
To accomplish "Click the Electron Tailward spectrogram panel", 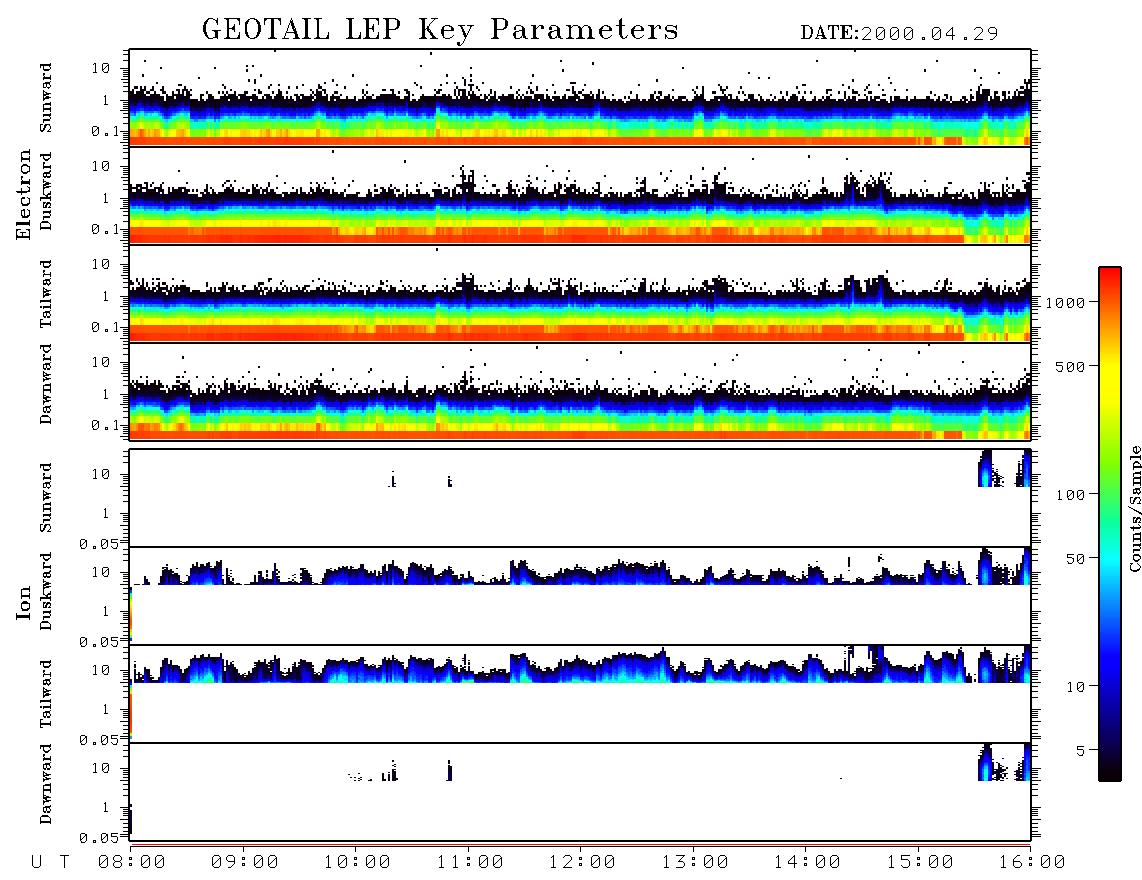I will tap(580, 294).
